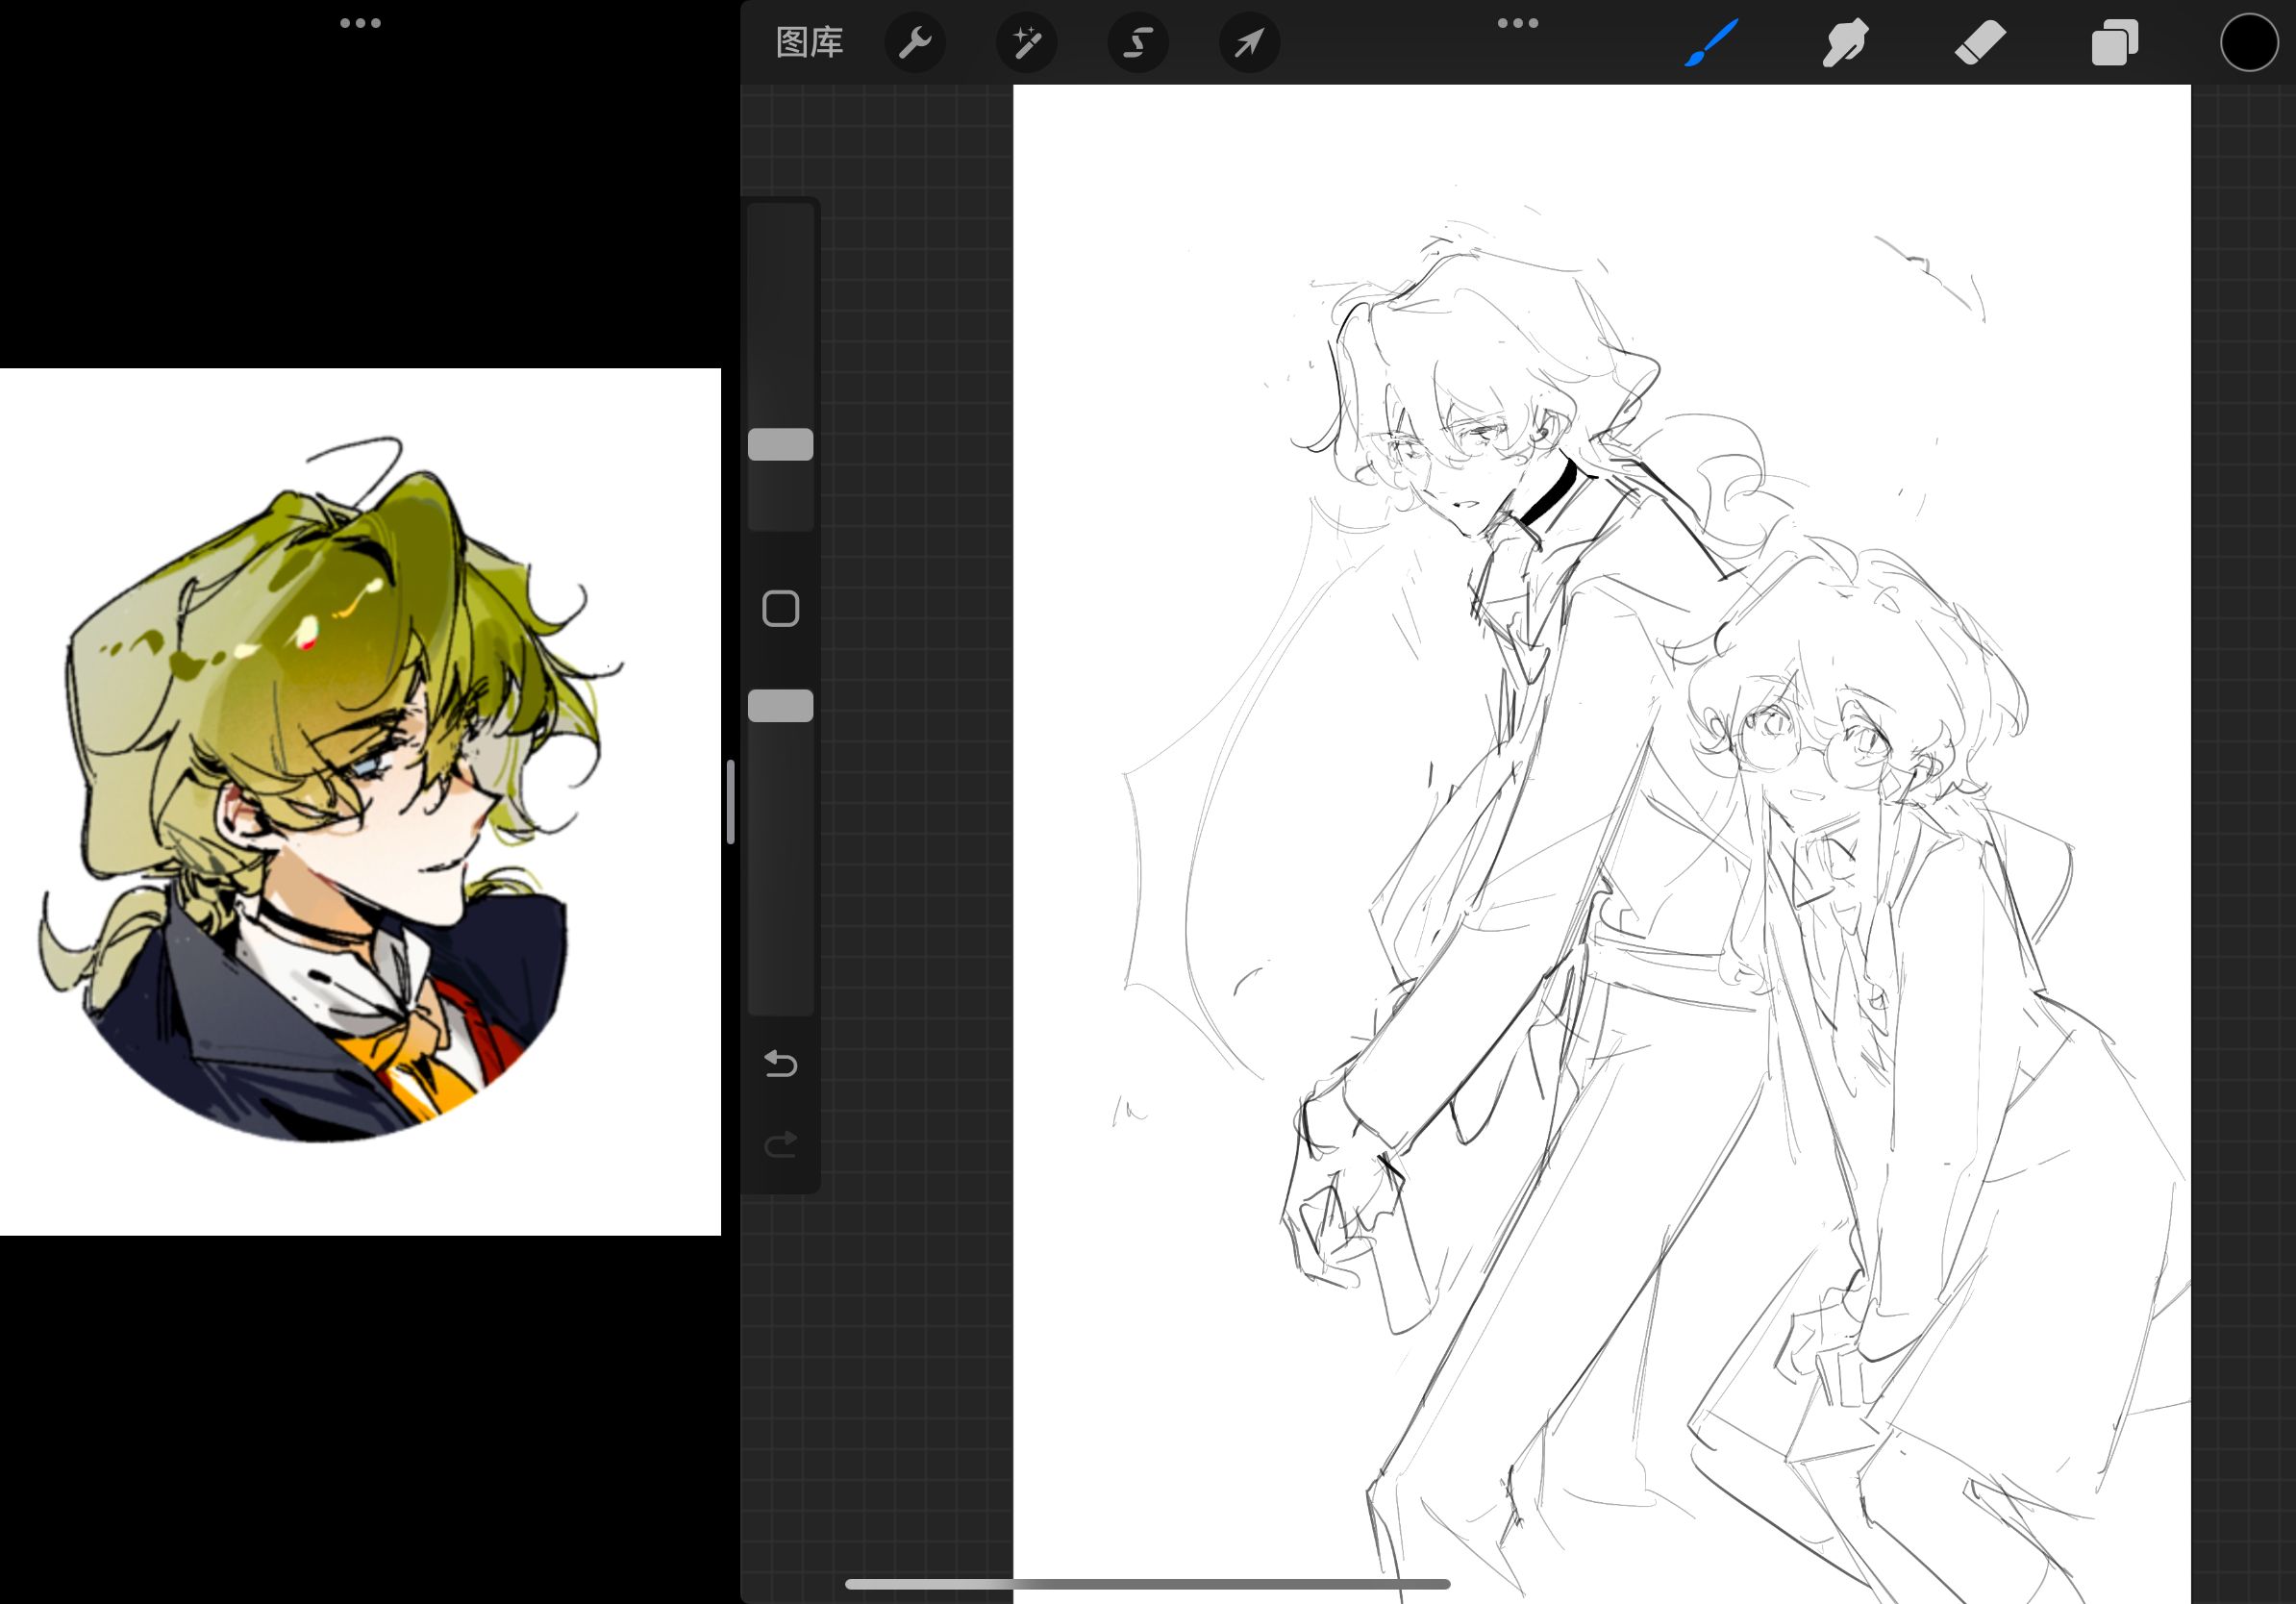Select the Smudge tool
This screenshot has height=1604, width=2296.
pyautogui.click(x=1845, y=43)
